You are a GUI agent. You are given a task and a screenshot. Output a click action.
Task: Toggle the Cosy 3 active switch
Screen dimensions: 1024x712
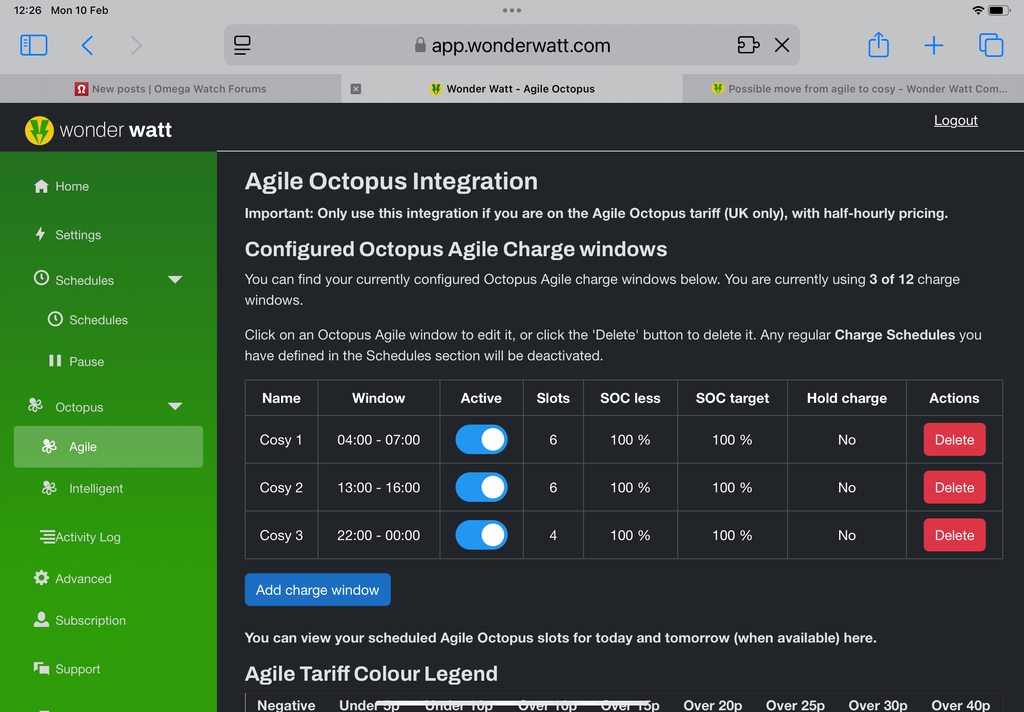(481, 535)
